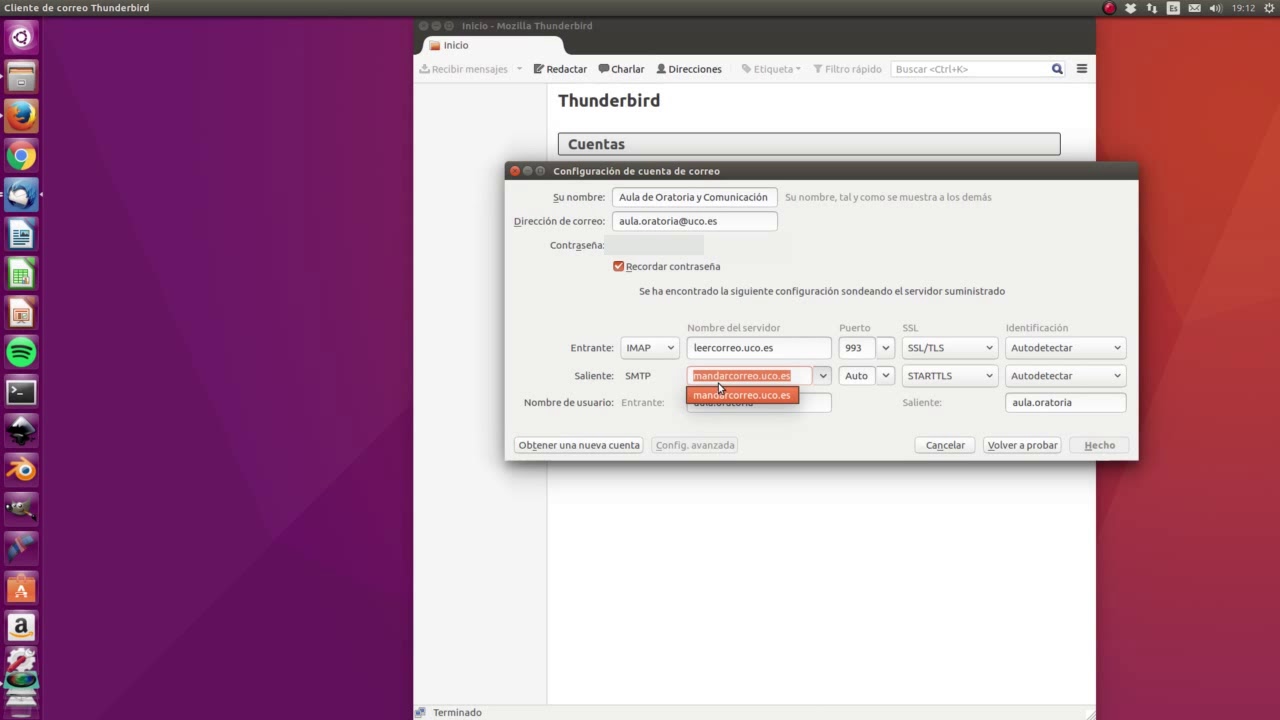
Task: Launch Google Chrome from the dock
Action: [21, 156]
